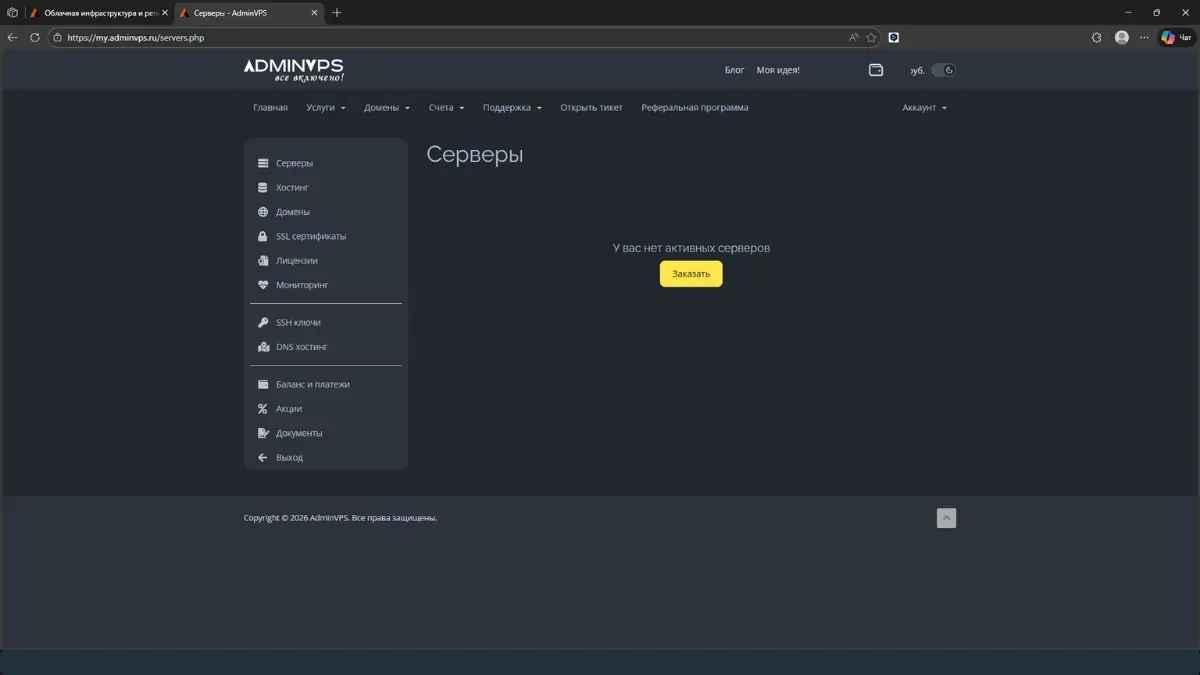Open the wallet icon in the header
This screenshot has width=1200, height=675.
(x=876, y=70)
